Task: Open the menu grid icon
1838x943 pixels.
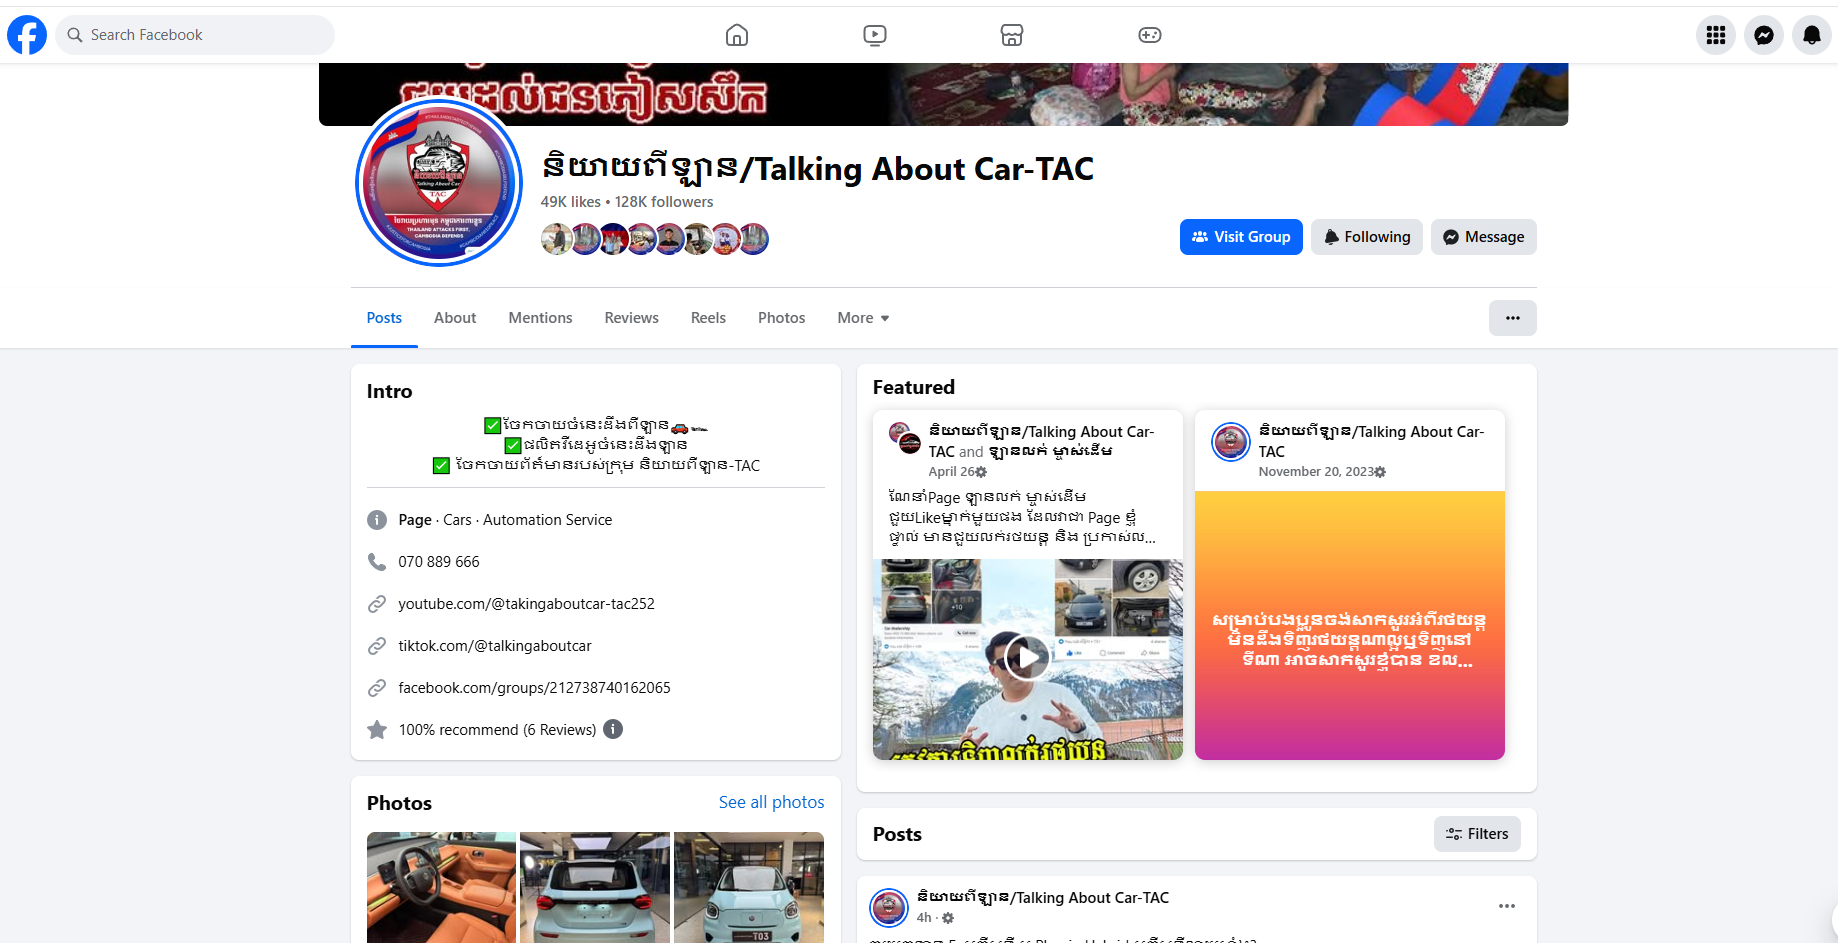Action: 1716,35
